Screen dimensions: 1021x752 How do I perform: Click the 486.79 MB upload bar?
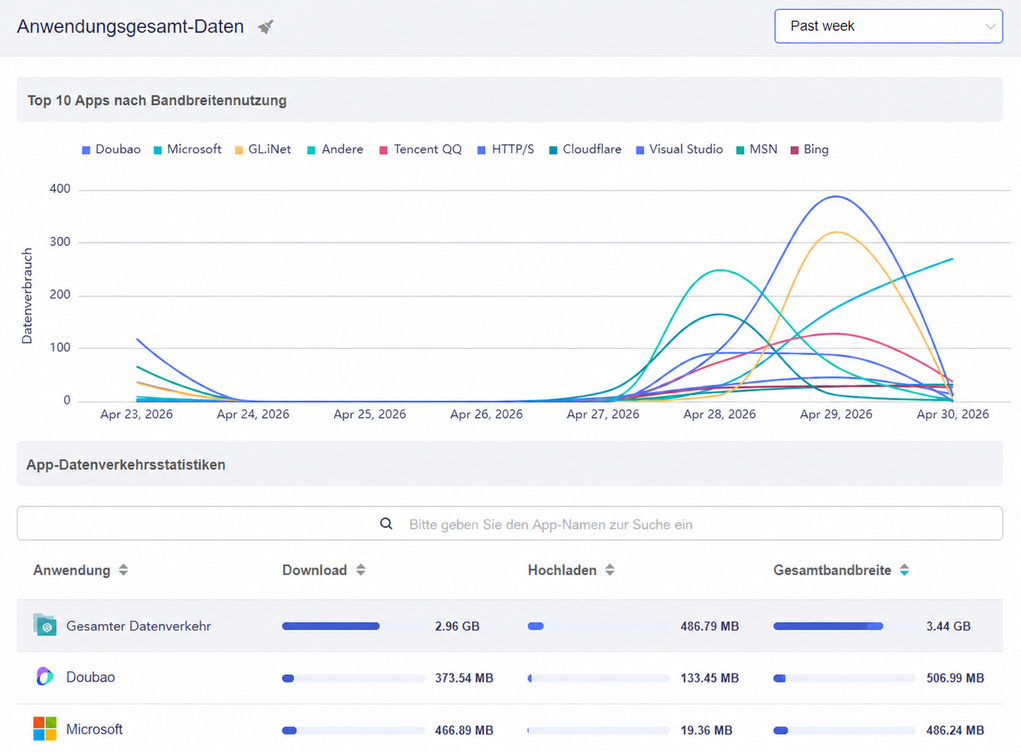(x=598, y=626)
